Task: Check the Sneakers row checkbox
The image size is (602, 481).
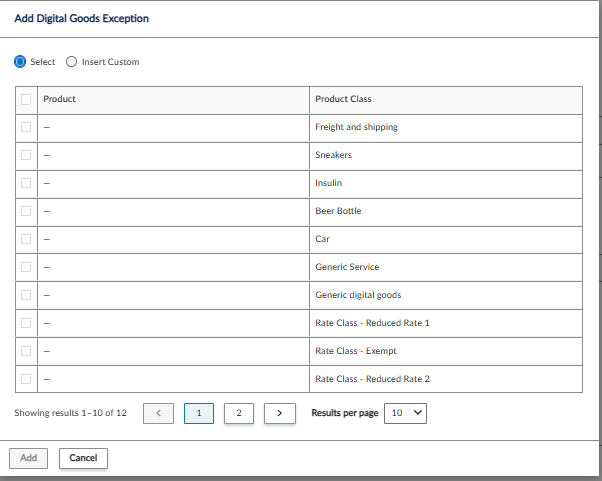Action: coord(26,155)
